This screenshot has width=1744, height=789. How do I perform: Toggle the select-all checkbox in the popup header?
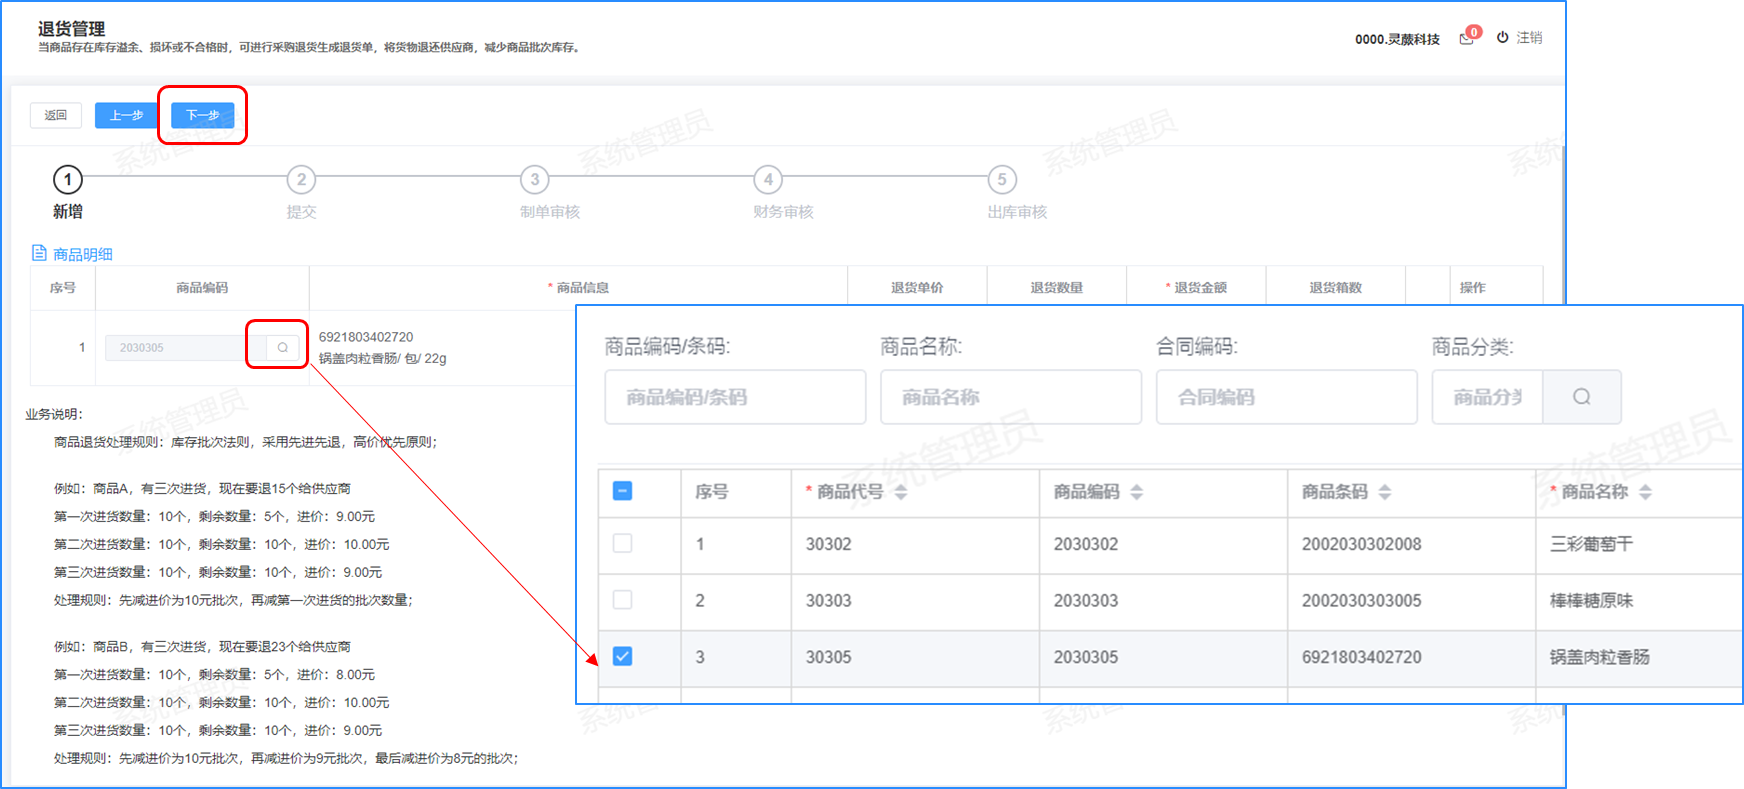point(622,491)
